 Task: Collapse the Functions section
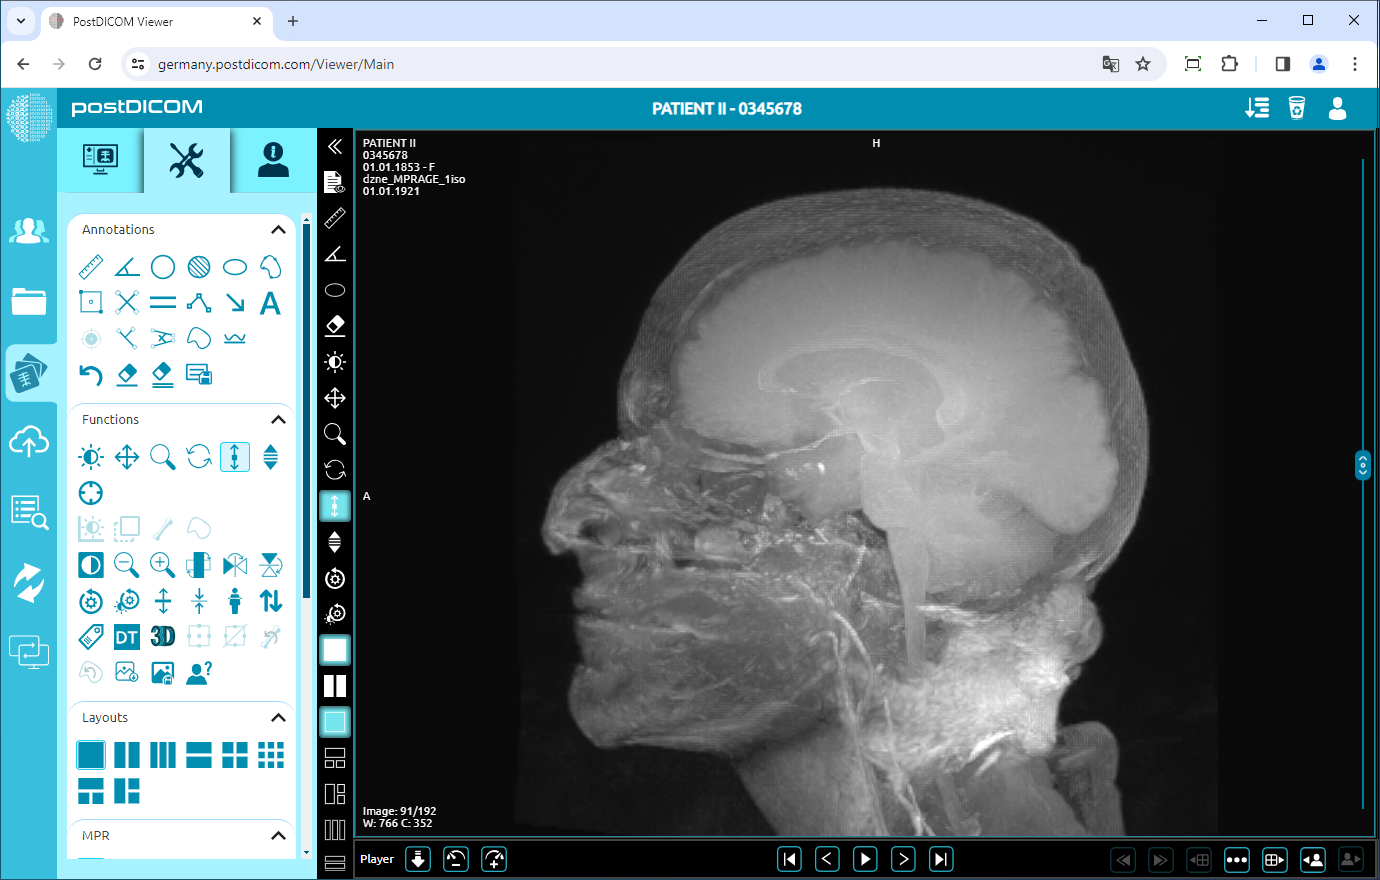279,419
